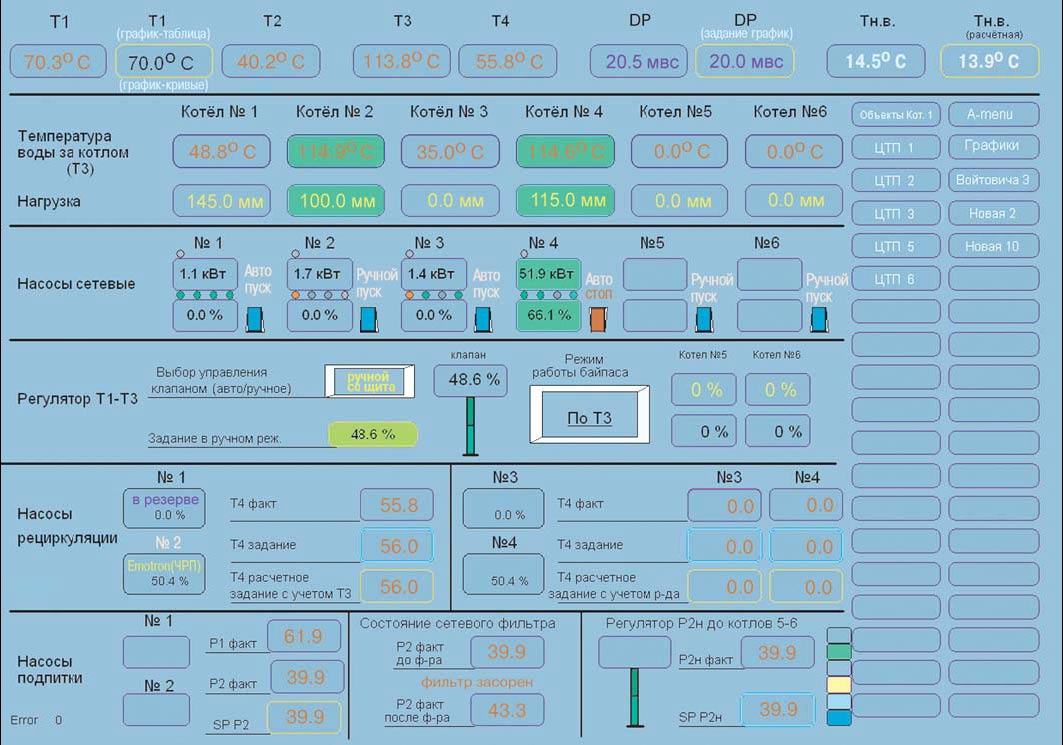Screen dimensions: 1063x745
Task: Click the T4 задание value 56.0 field
Action: [x=398, y=546]
